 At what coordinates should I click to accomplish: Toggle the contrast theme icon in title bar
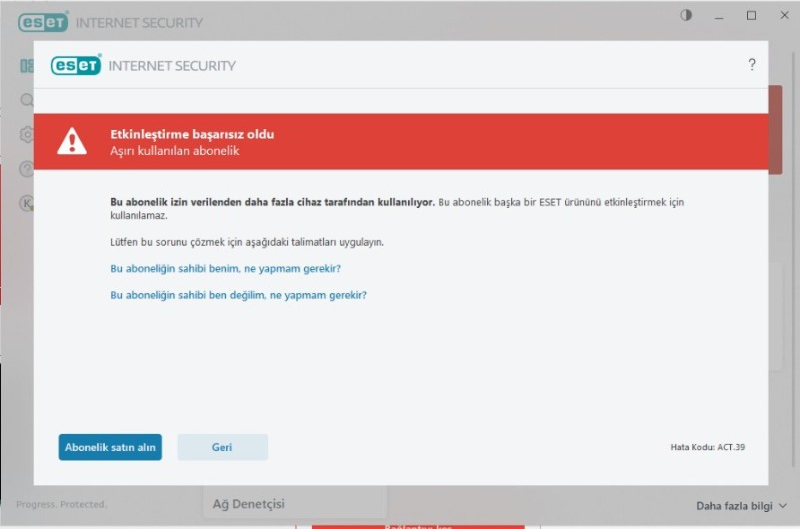click(x=686, y=16)
